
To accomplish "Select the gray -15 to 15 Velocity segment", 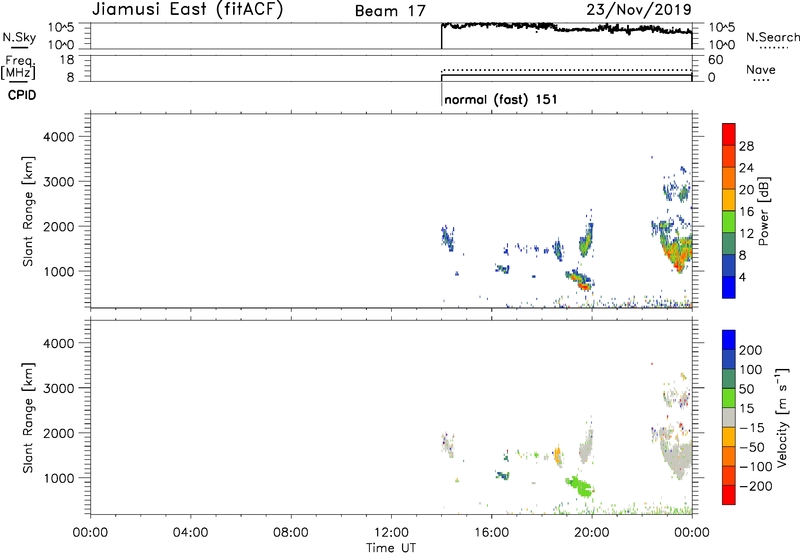I will pyautogui.click(x=729, y=417).
